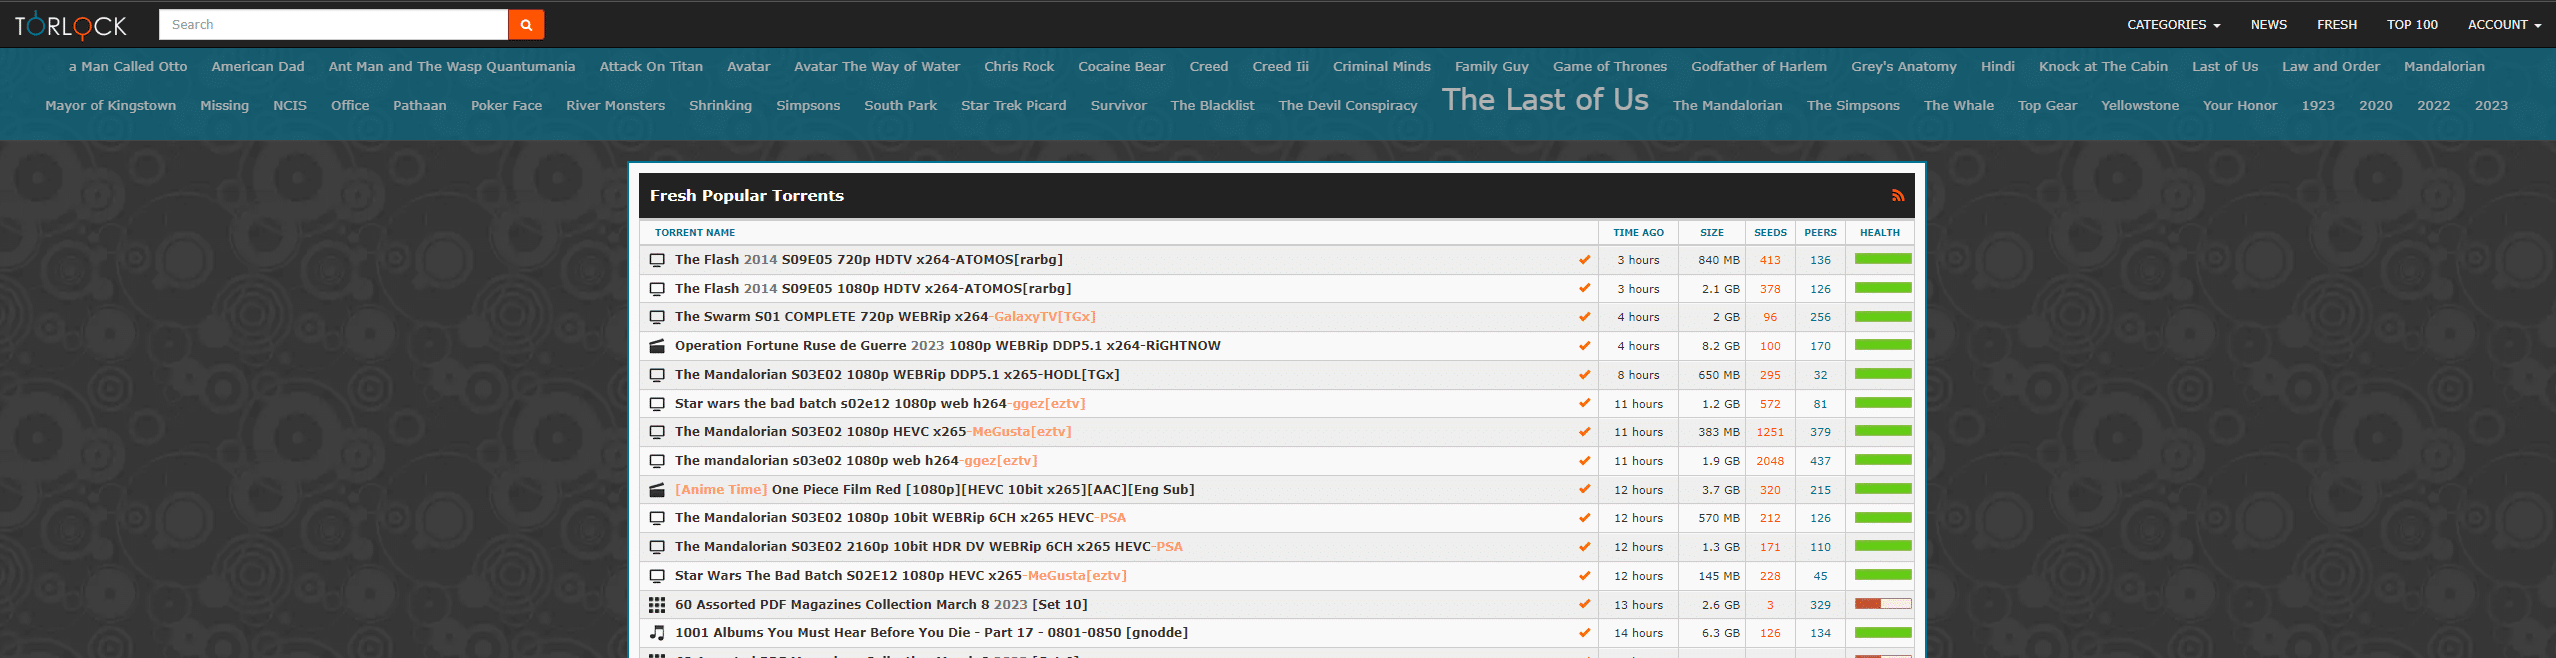2556x658 pixels.
Task: Click the music icon beside 1001 Albums
Action: point(657,633)
